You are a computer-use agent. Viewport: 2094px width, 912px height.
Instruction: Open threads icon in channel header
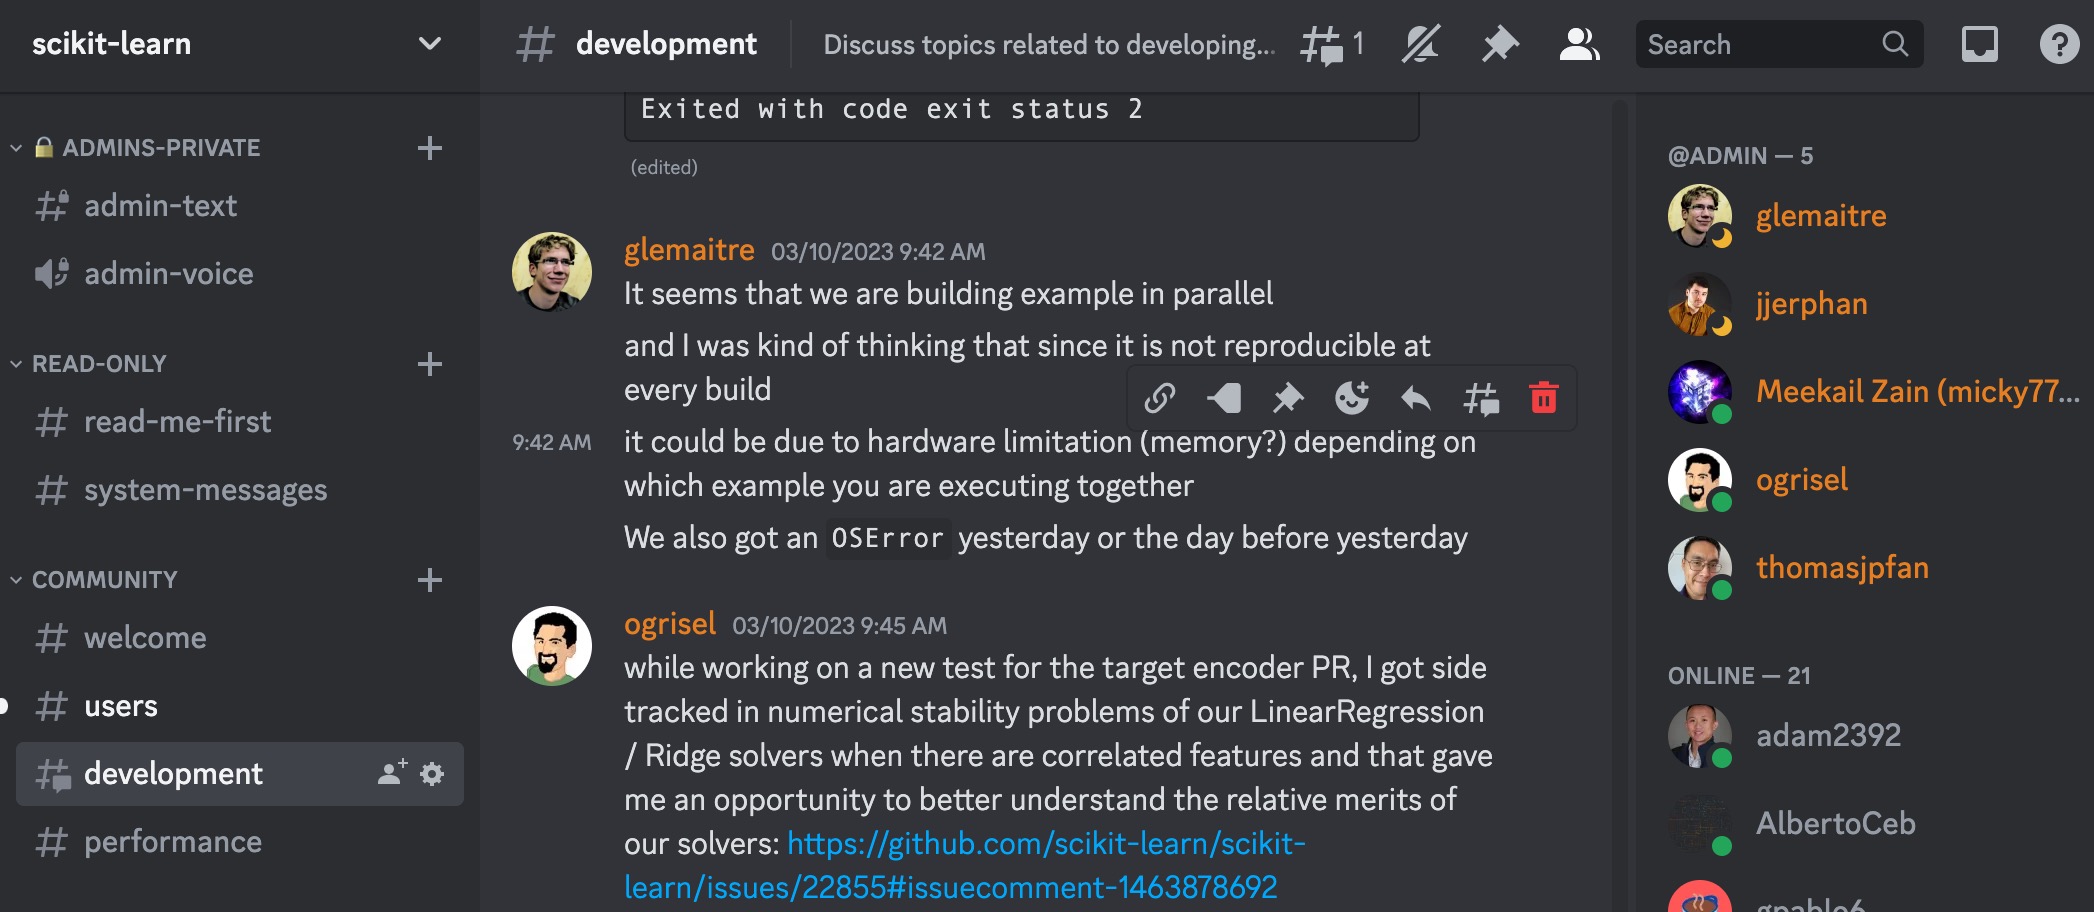point(1322,45)
